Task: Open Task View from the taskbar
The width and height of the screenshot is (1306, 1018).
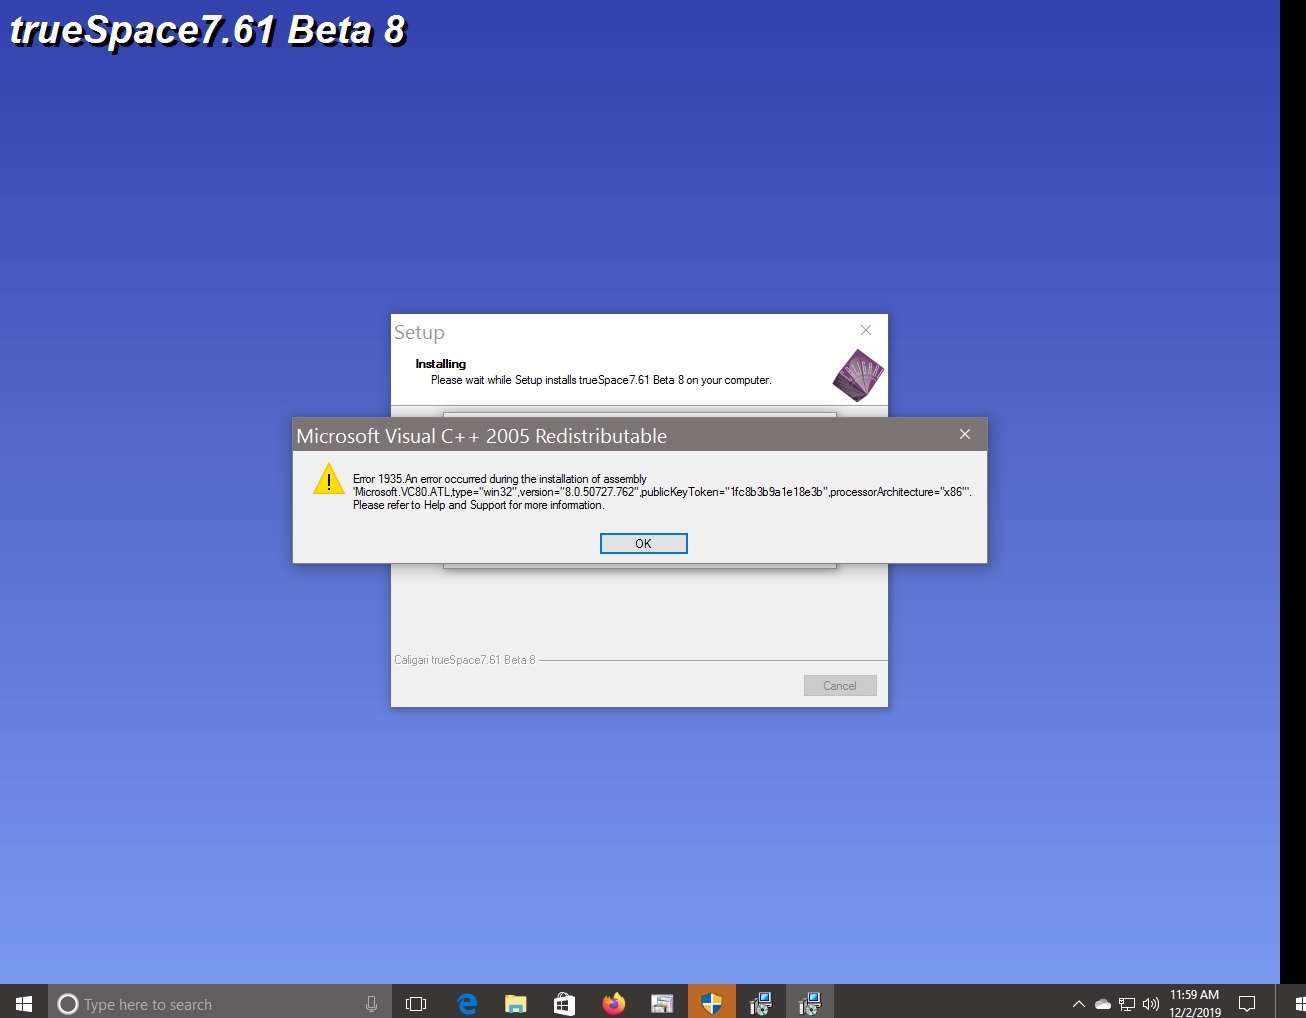Action: click(x=416, y=1003)
